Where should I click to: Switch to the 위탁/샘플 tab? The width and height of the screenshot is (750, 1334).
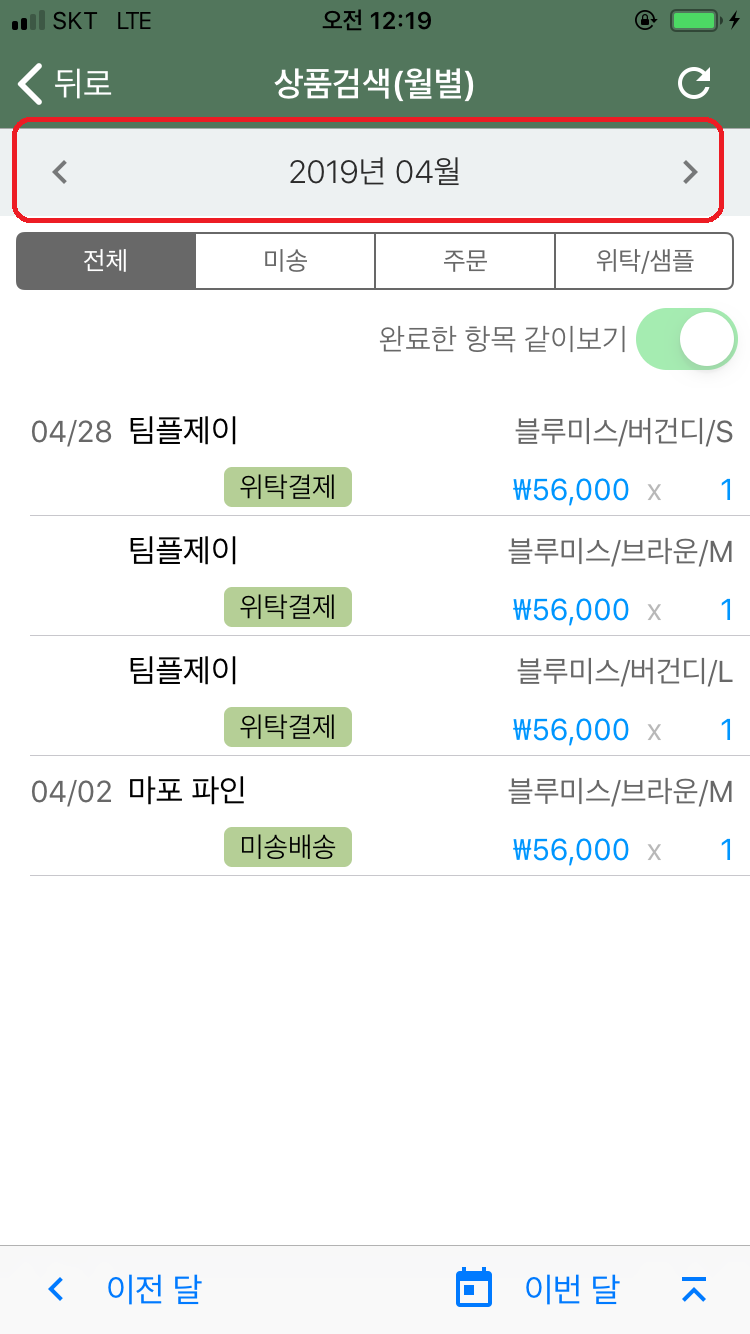pyautogui.click(x=644, y=261)
